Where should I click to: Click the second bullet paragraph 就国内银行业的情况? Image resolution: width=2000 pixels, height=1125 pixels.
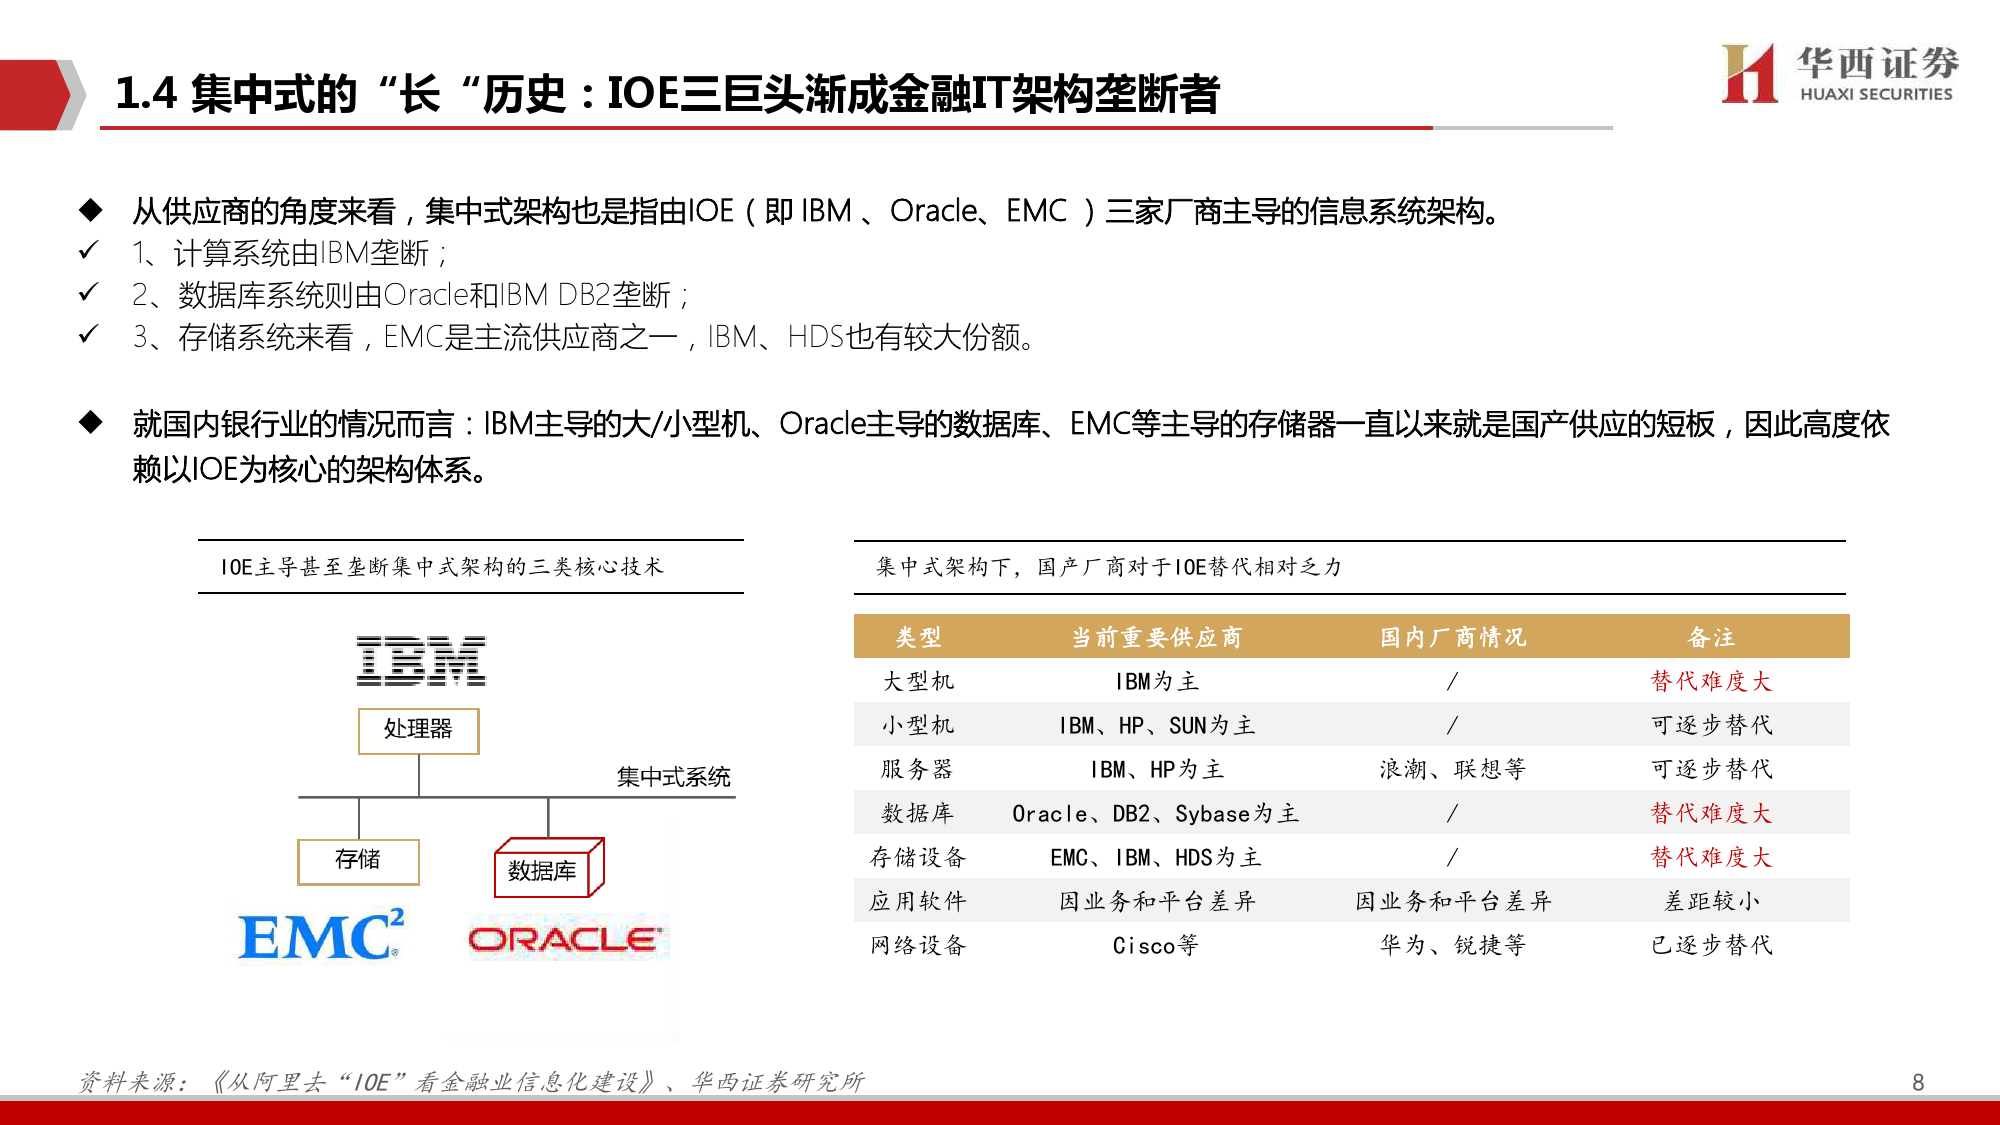pyautogui.click(x=1010, y=446)
